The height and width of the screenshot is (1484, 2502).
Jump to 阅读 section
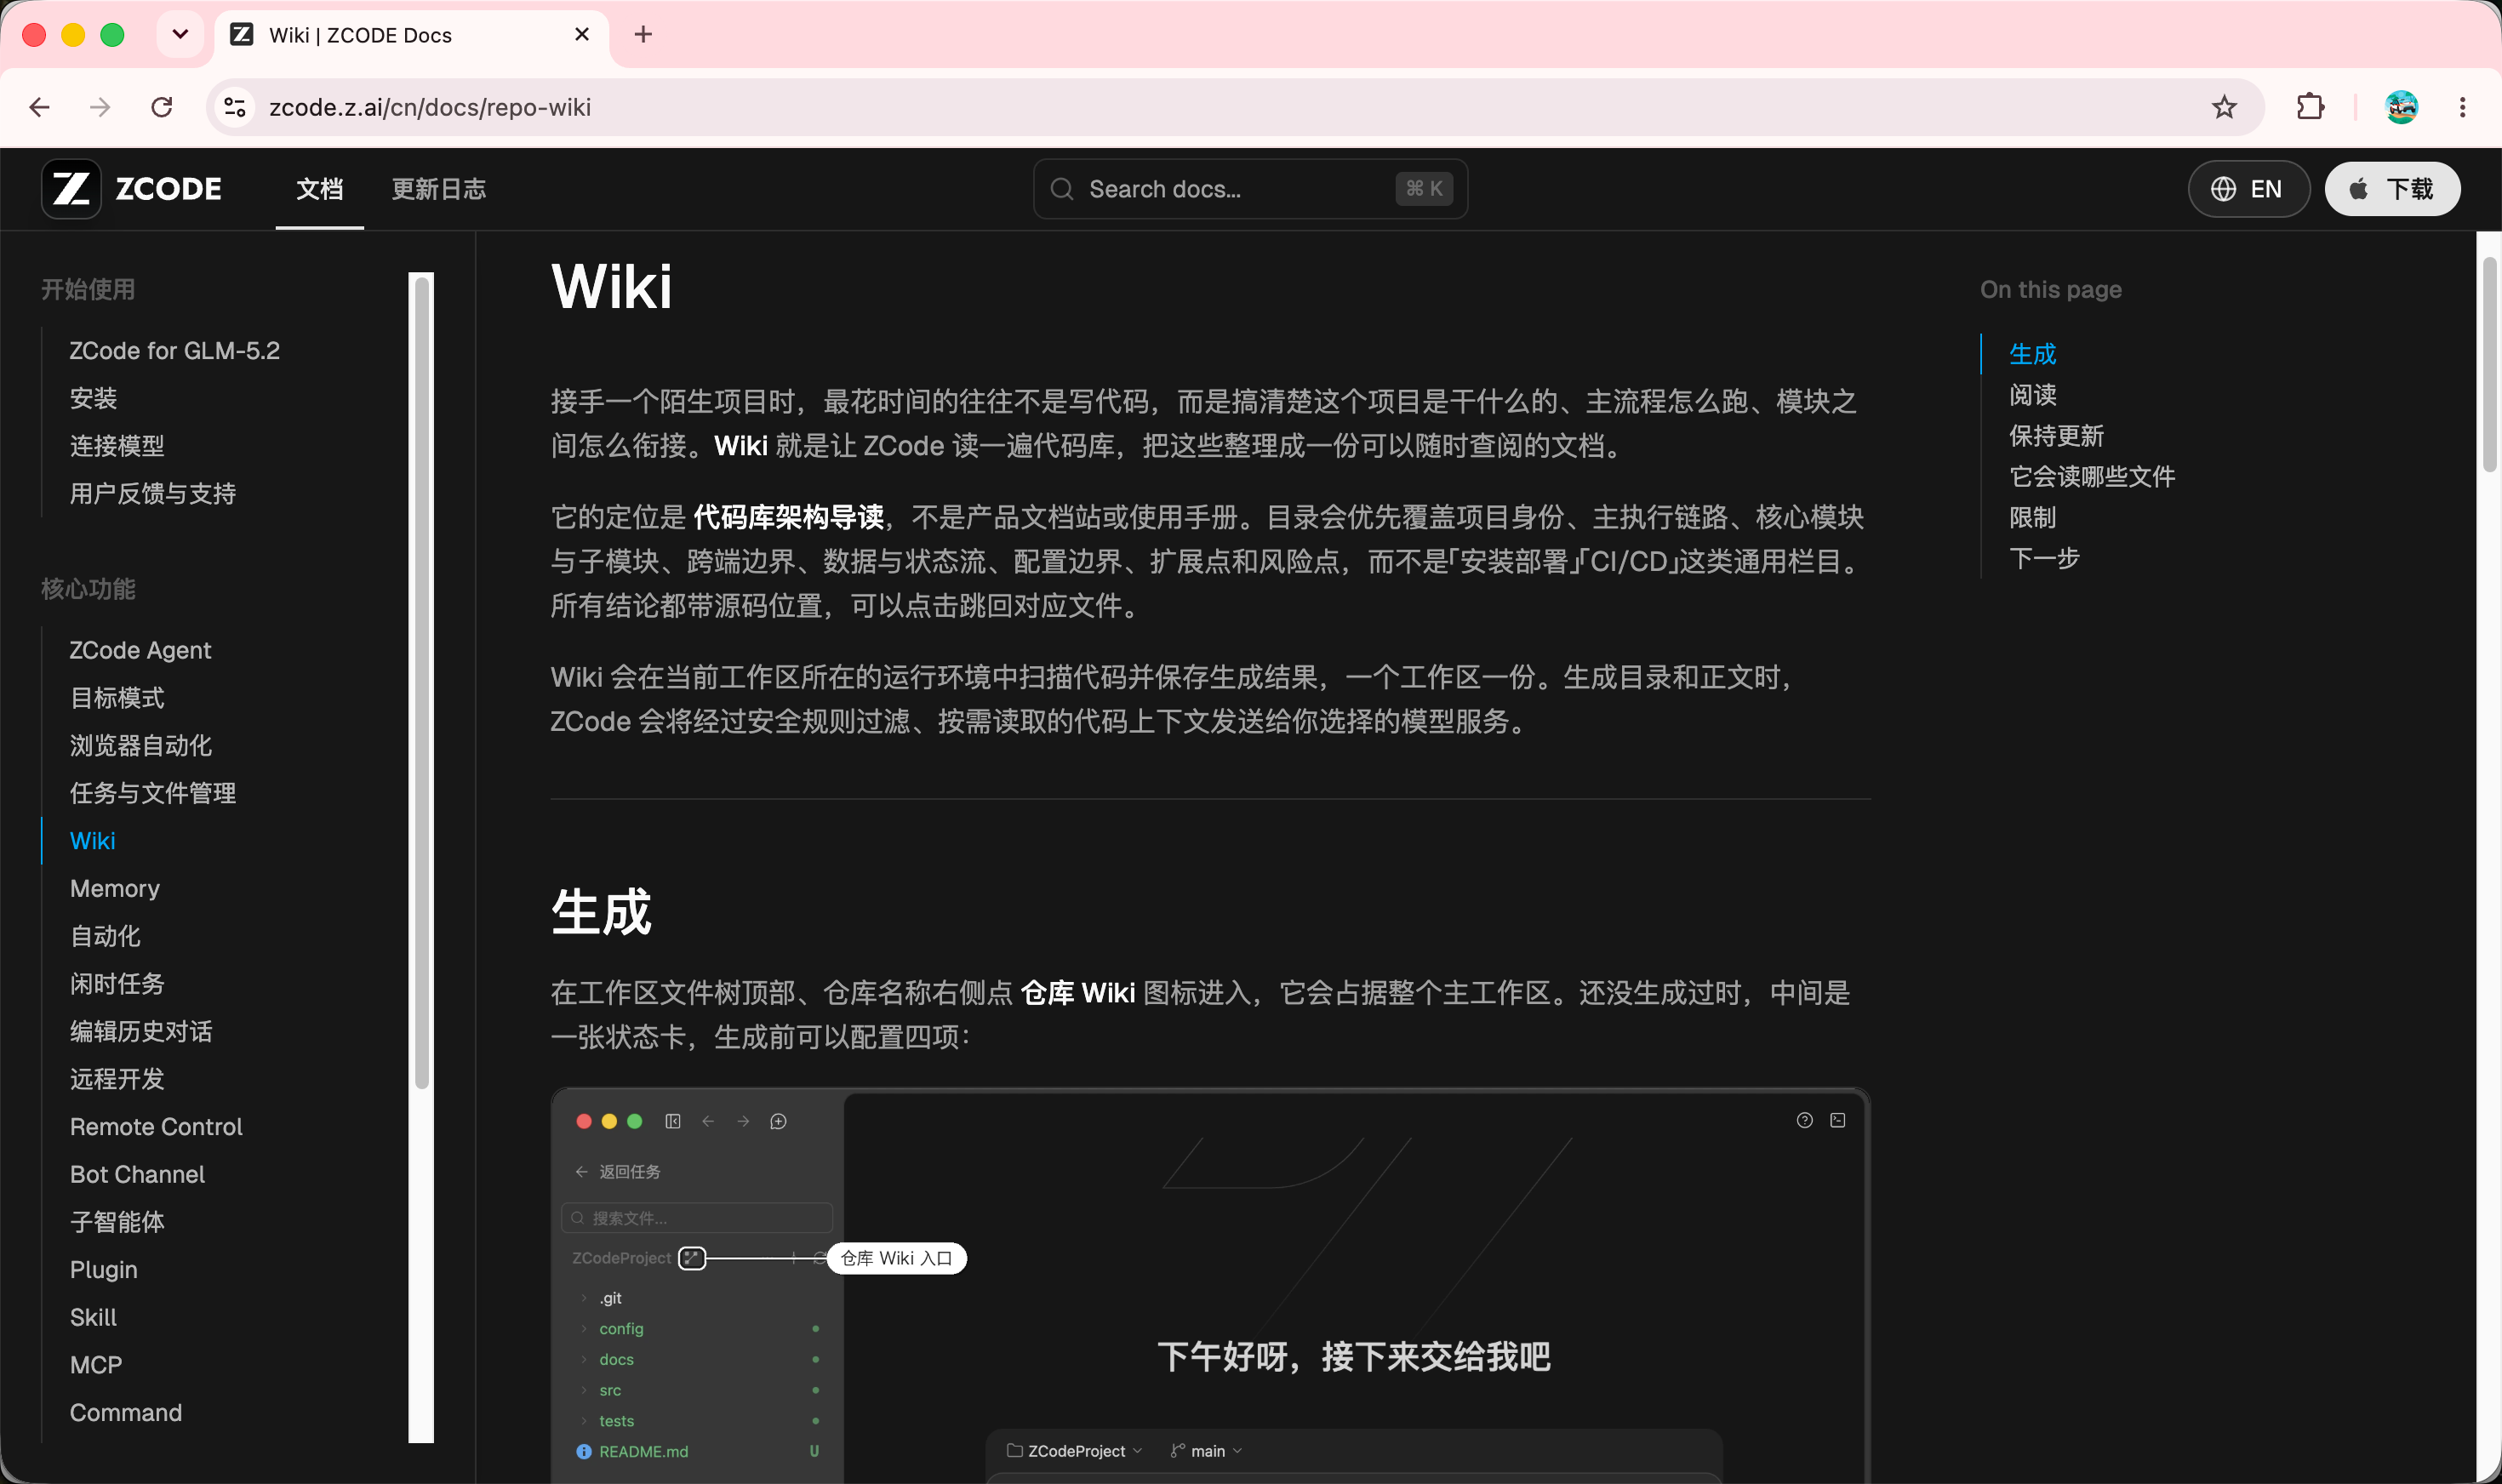coord(2033,395)
